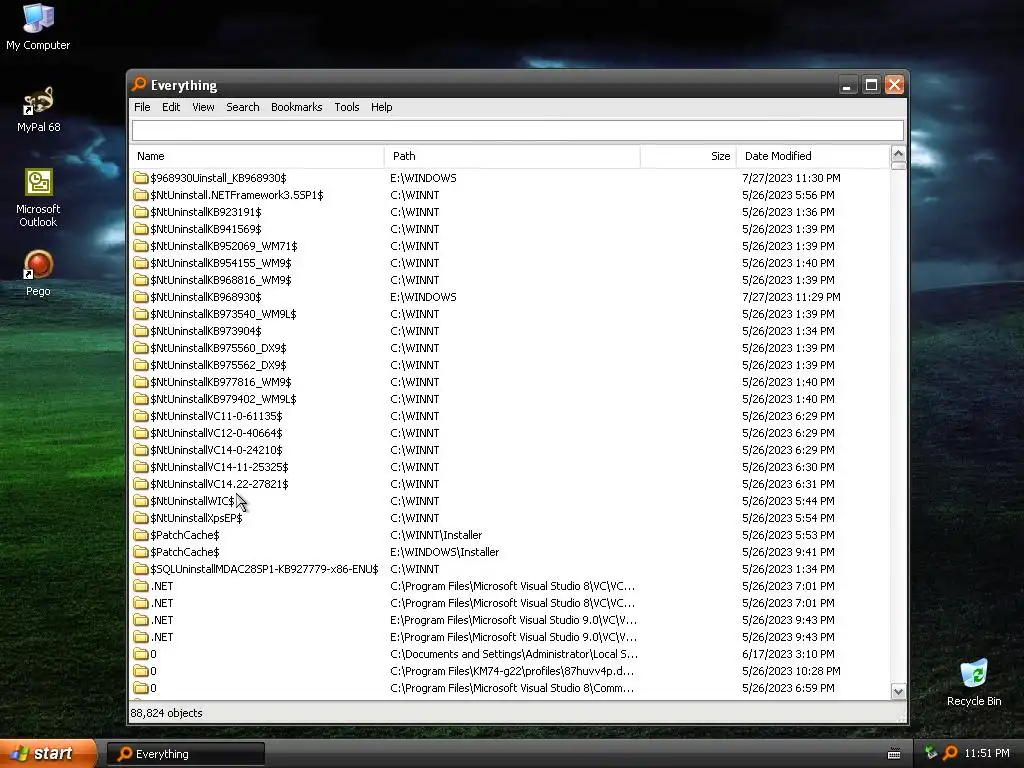Select folder icon of $968930Uinstall_KB968930$
The height and width of the screenshot is (768, 1024).
click(140, 178)
